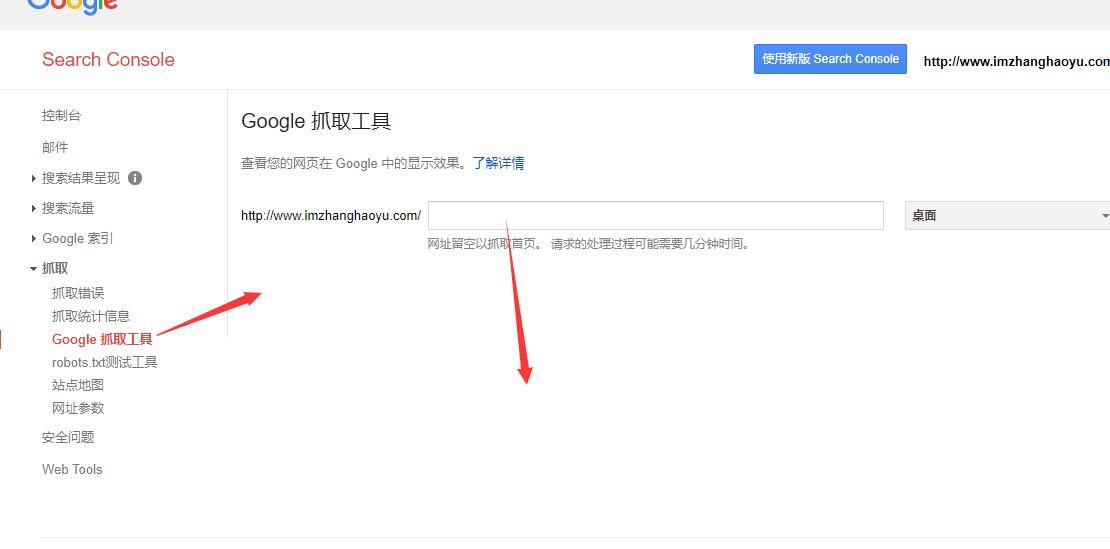Open 站点地图 submenu item
The width and height of the screenshot is (1110, 549).
(78, 386)
